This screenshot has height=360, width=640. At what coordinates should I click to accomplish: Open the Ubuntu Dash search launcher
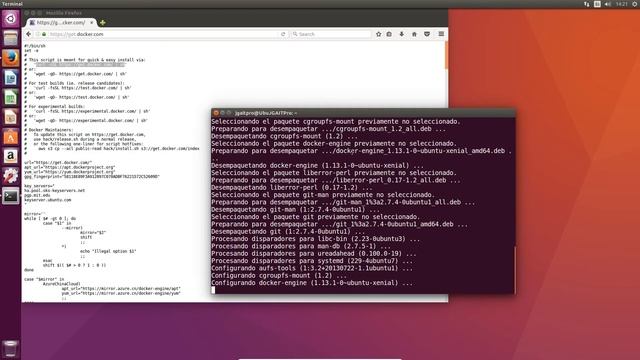pyautogui.click(x=11, y=19)
